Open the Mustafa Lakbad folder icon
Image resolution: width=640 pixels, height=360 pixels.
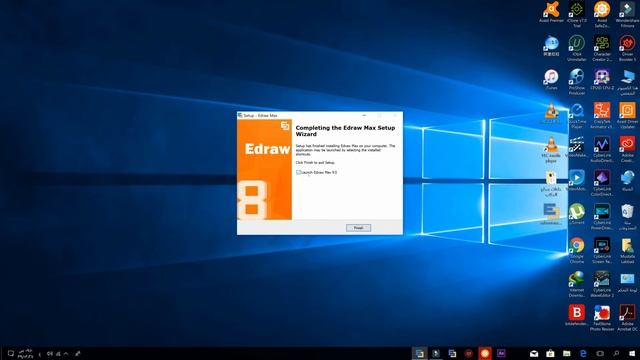coord(627,251)
